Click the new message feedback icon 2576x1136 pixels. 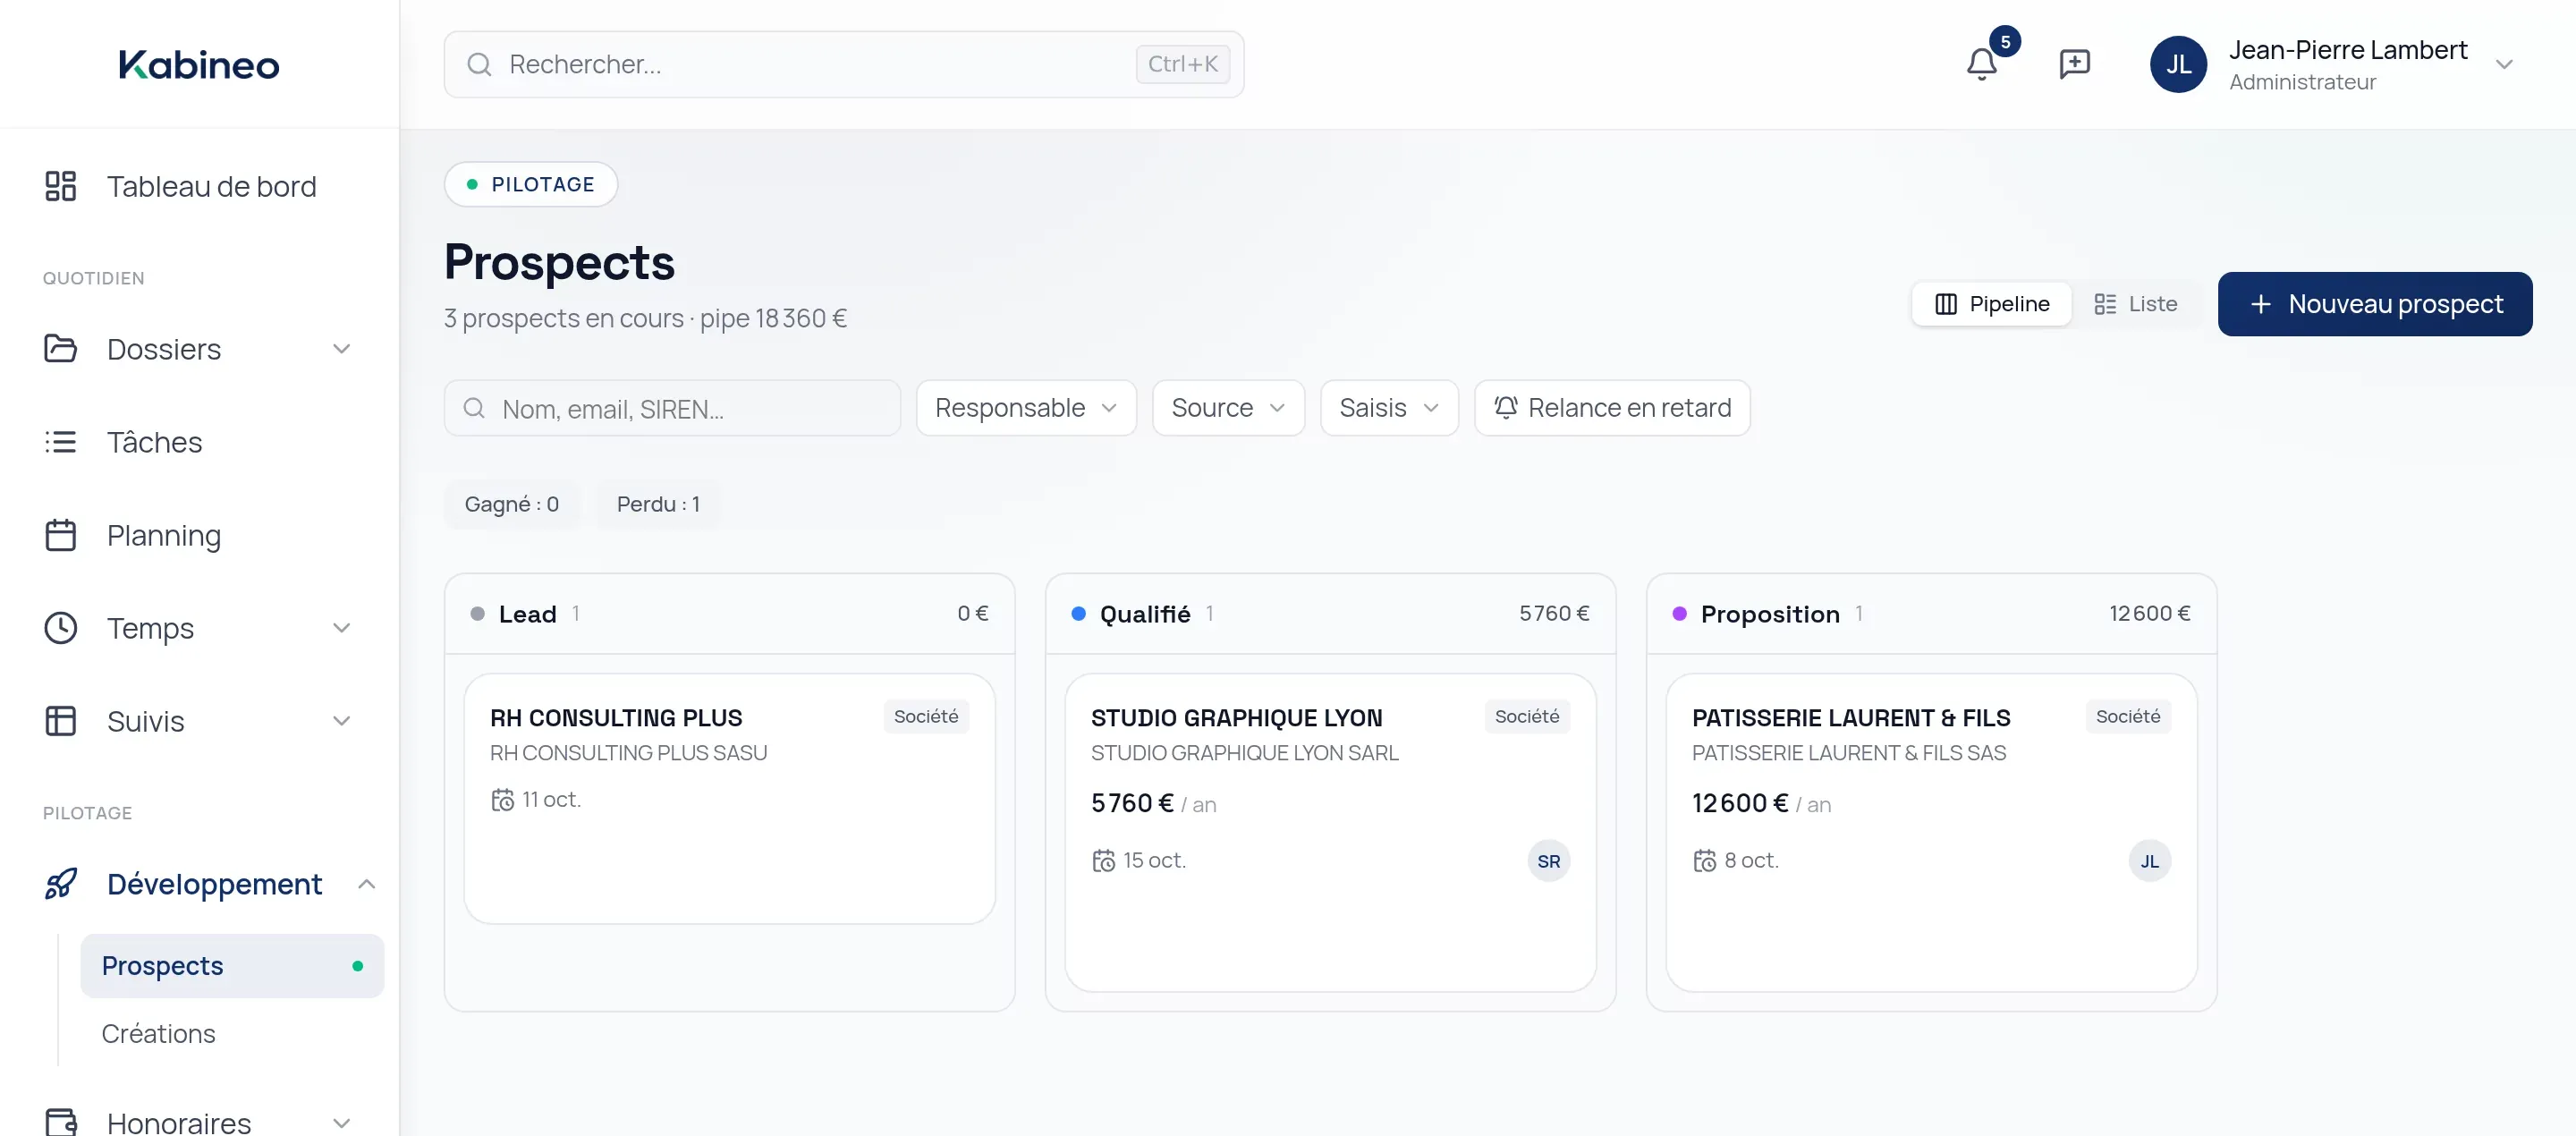coord(2074,64)
